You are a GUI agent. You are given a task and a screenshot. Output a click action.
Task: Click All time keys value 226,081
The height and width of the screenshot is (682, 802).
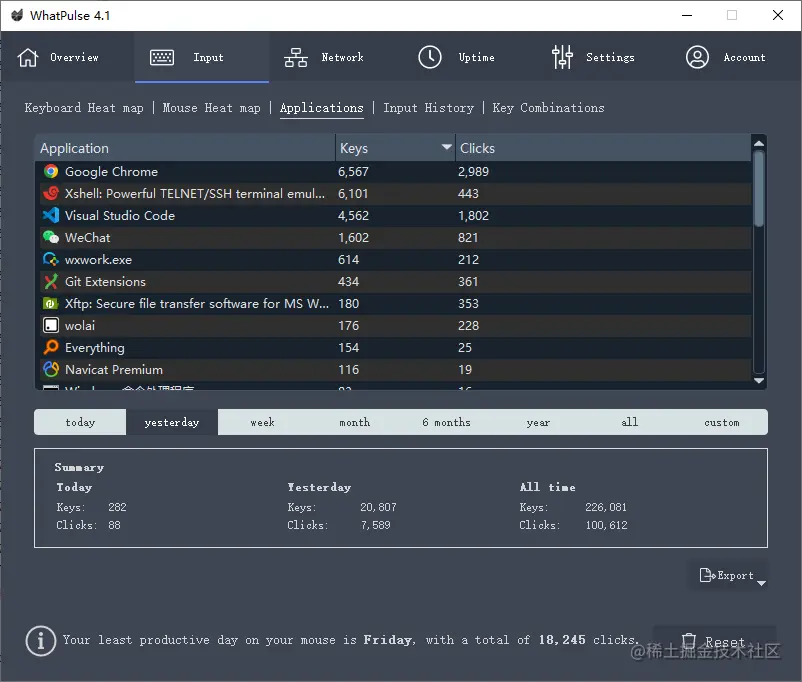pyautogui.click(x=606, y=507)
